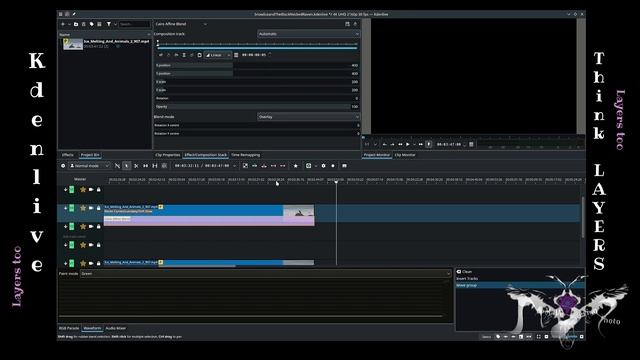Click the record dot icon in the timeline toolbar

point(333,166)
